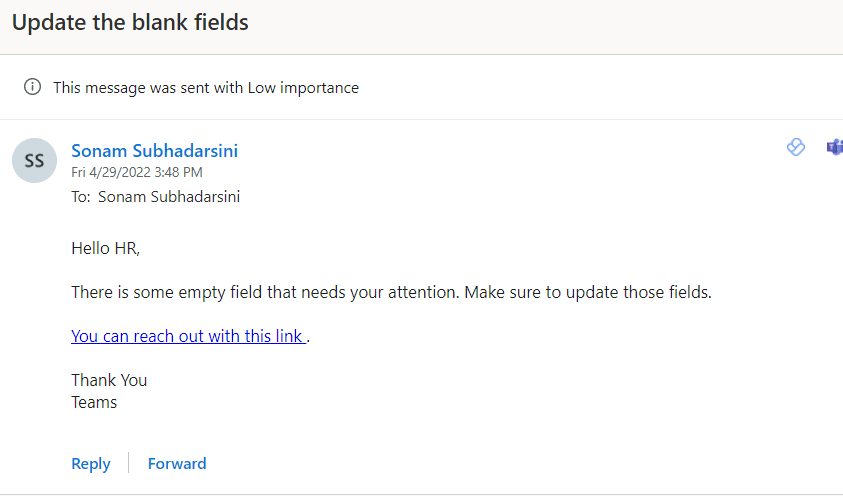
Task: Reply to this email
Action: pyautogui.click(x=91, y=464)
